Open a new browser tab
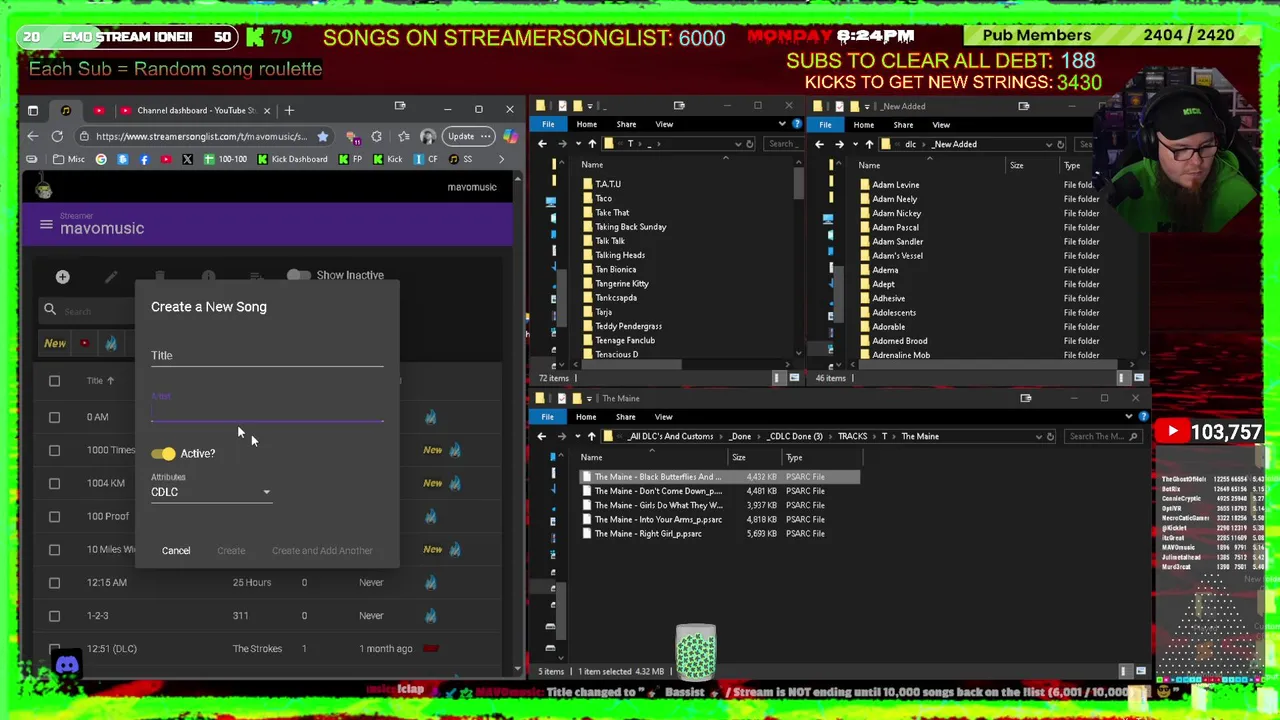Image resolution: width=1280 pixels, height=720 pixels. coord(289,110)
